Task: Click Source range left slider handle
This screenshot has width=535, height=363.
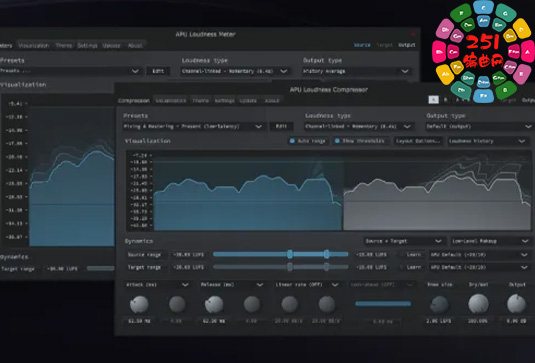Action: coord(290,254)
